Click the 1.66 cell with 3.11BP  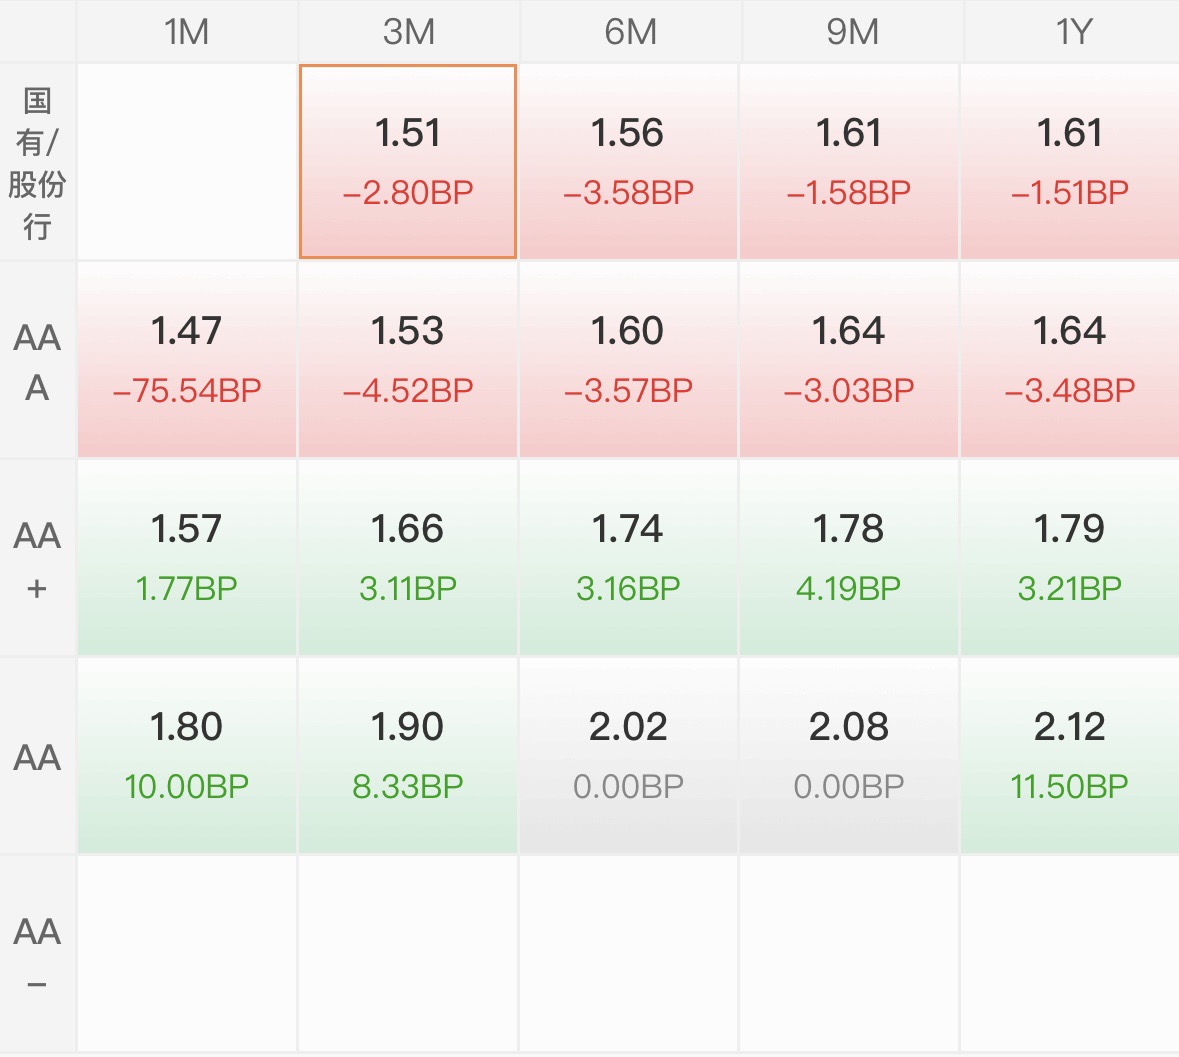pyautogui.click(x=408, y=558)
